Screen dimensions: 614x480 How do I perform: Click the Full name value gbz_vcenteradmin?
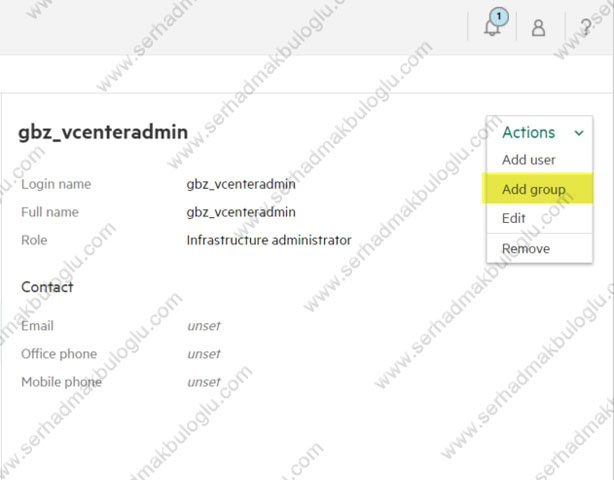click(x=241, y=212)
